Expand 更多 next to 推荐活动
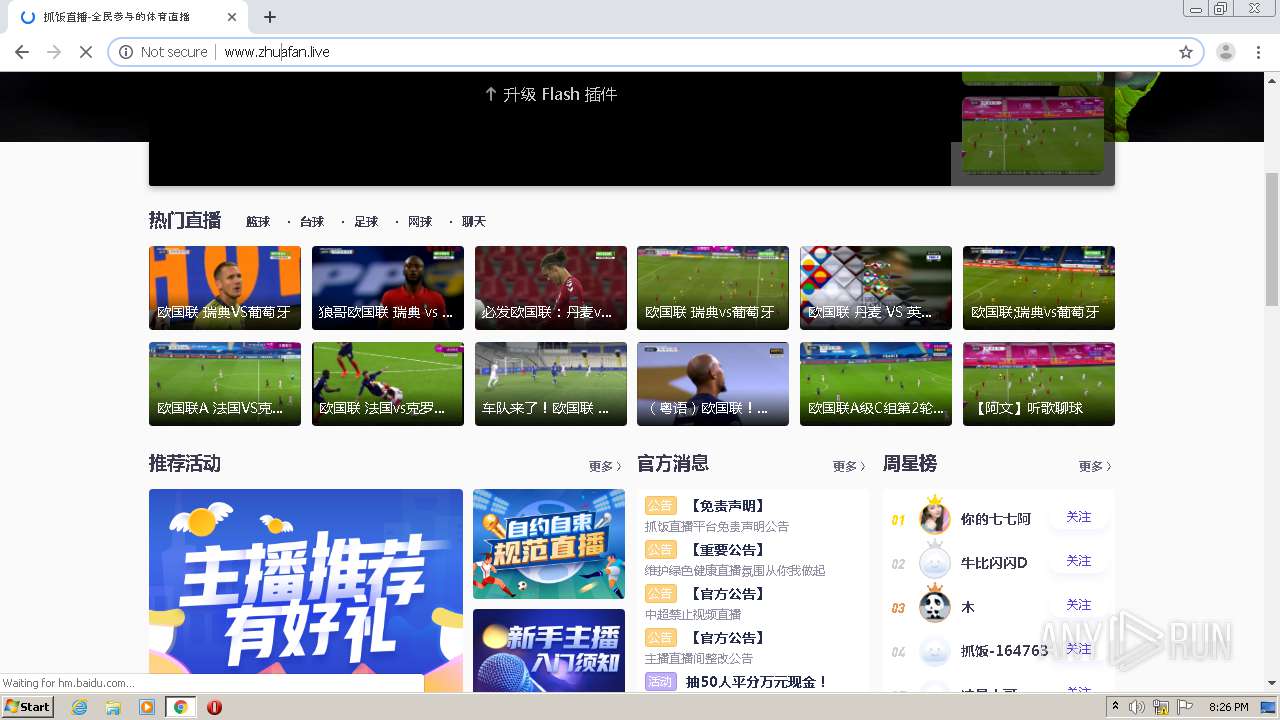Screen dimensions: 1280x720 (605, 466)
